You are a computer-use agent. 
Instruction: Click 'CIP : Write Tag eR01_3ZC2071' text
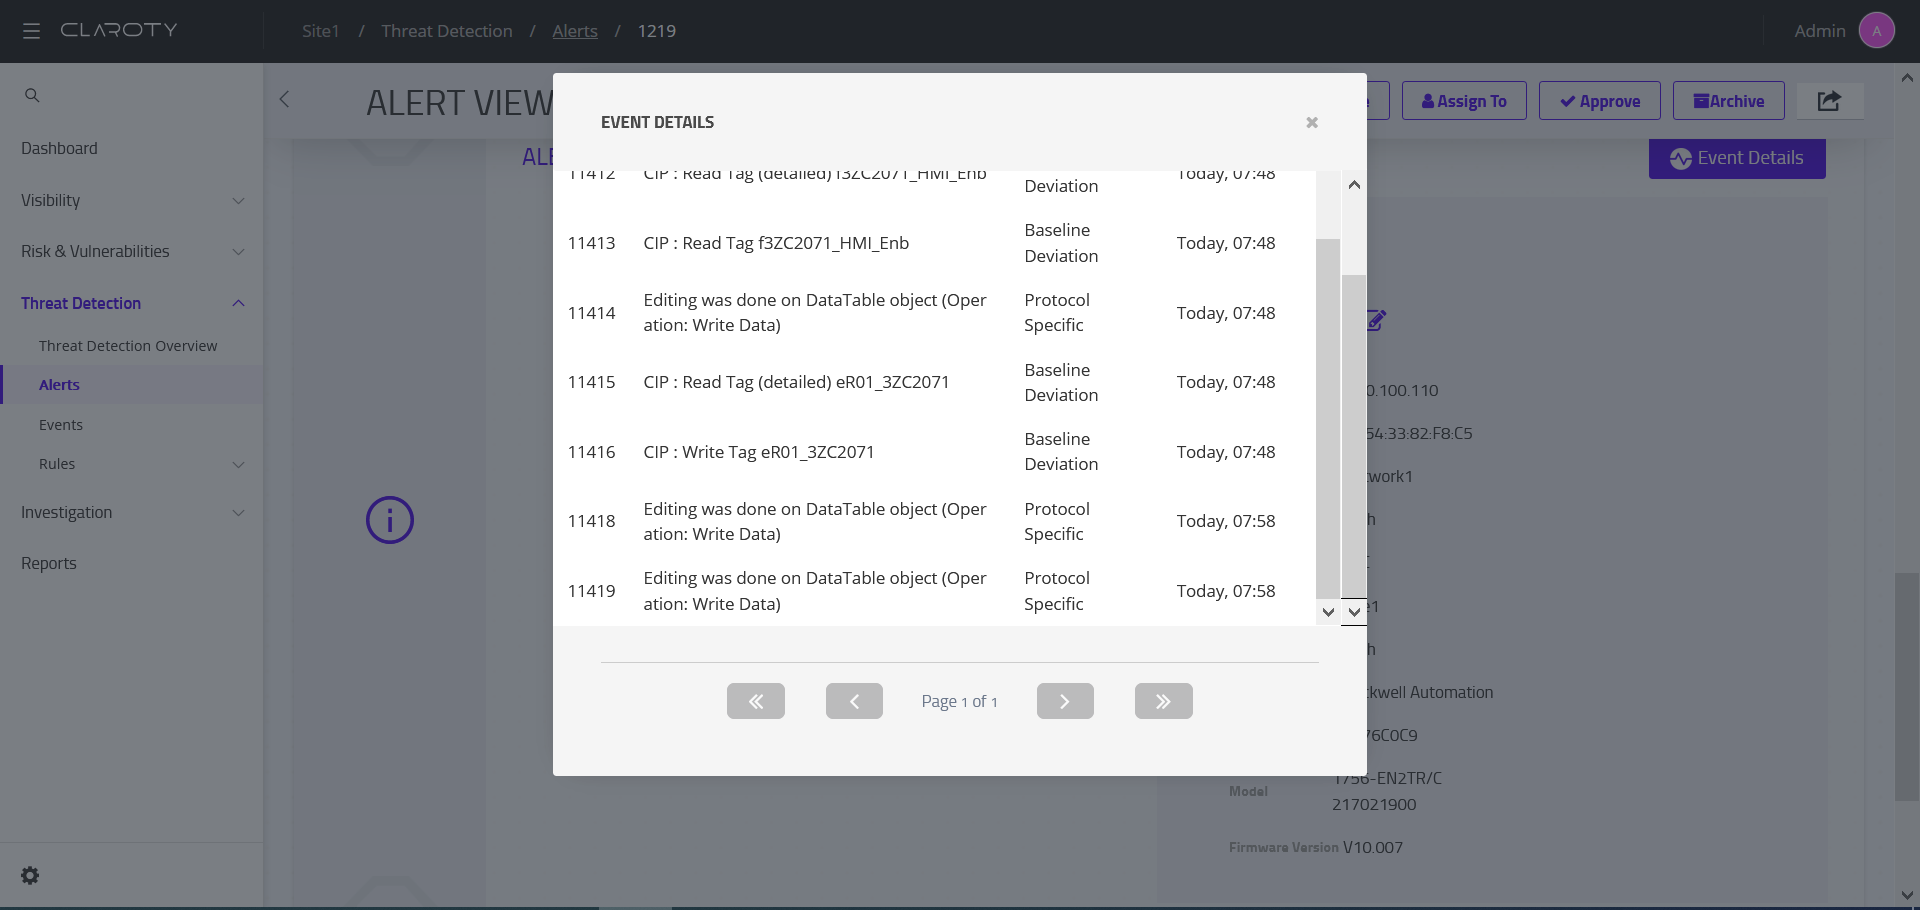tap(759, 452)
